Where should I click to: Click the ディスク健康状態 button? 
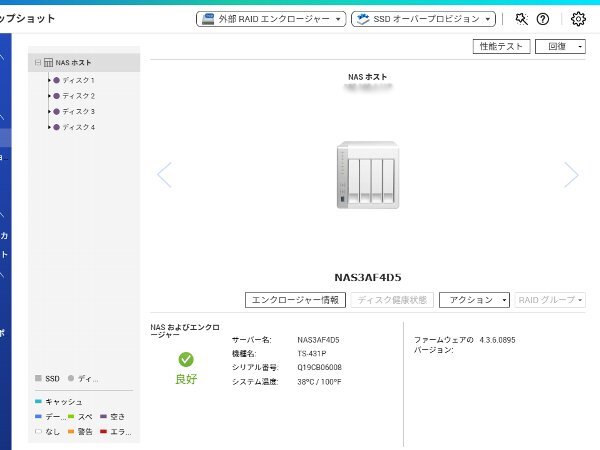(x=392, y=300)
